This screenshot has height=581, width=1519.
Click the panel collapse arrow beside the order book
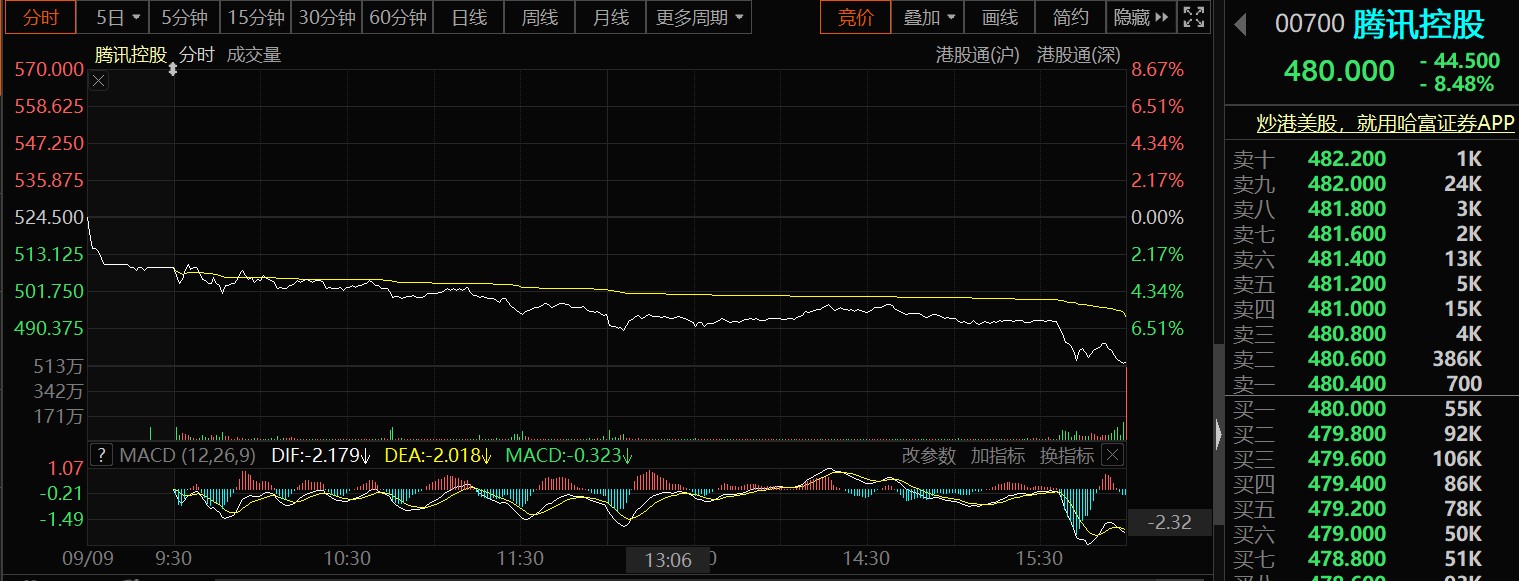1218,434
